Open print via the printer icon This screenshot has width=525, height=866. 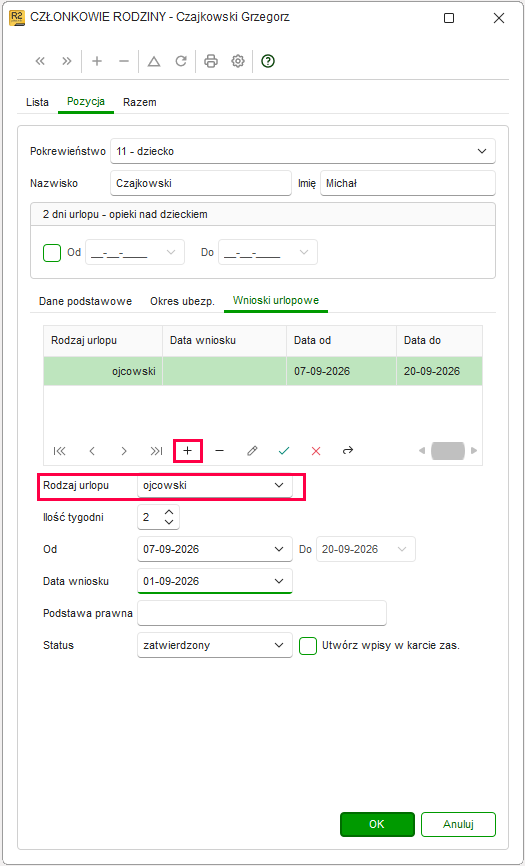point(211,61)
